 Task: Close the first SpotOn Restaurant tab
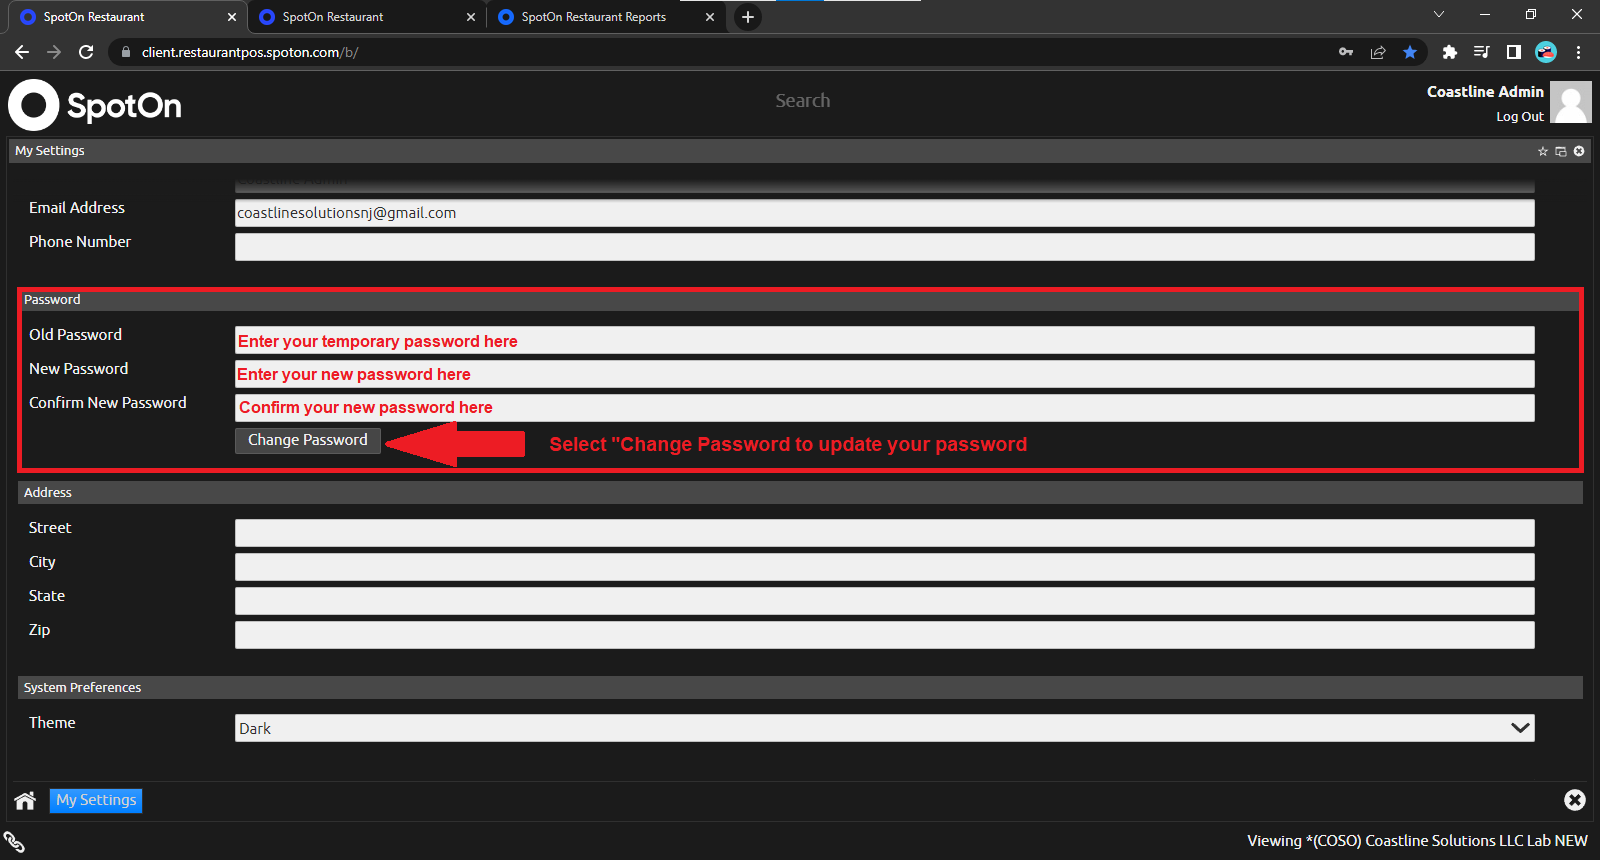(232, 17)
